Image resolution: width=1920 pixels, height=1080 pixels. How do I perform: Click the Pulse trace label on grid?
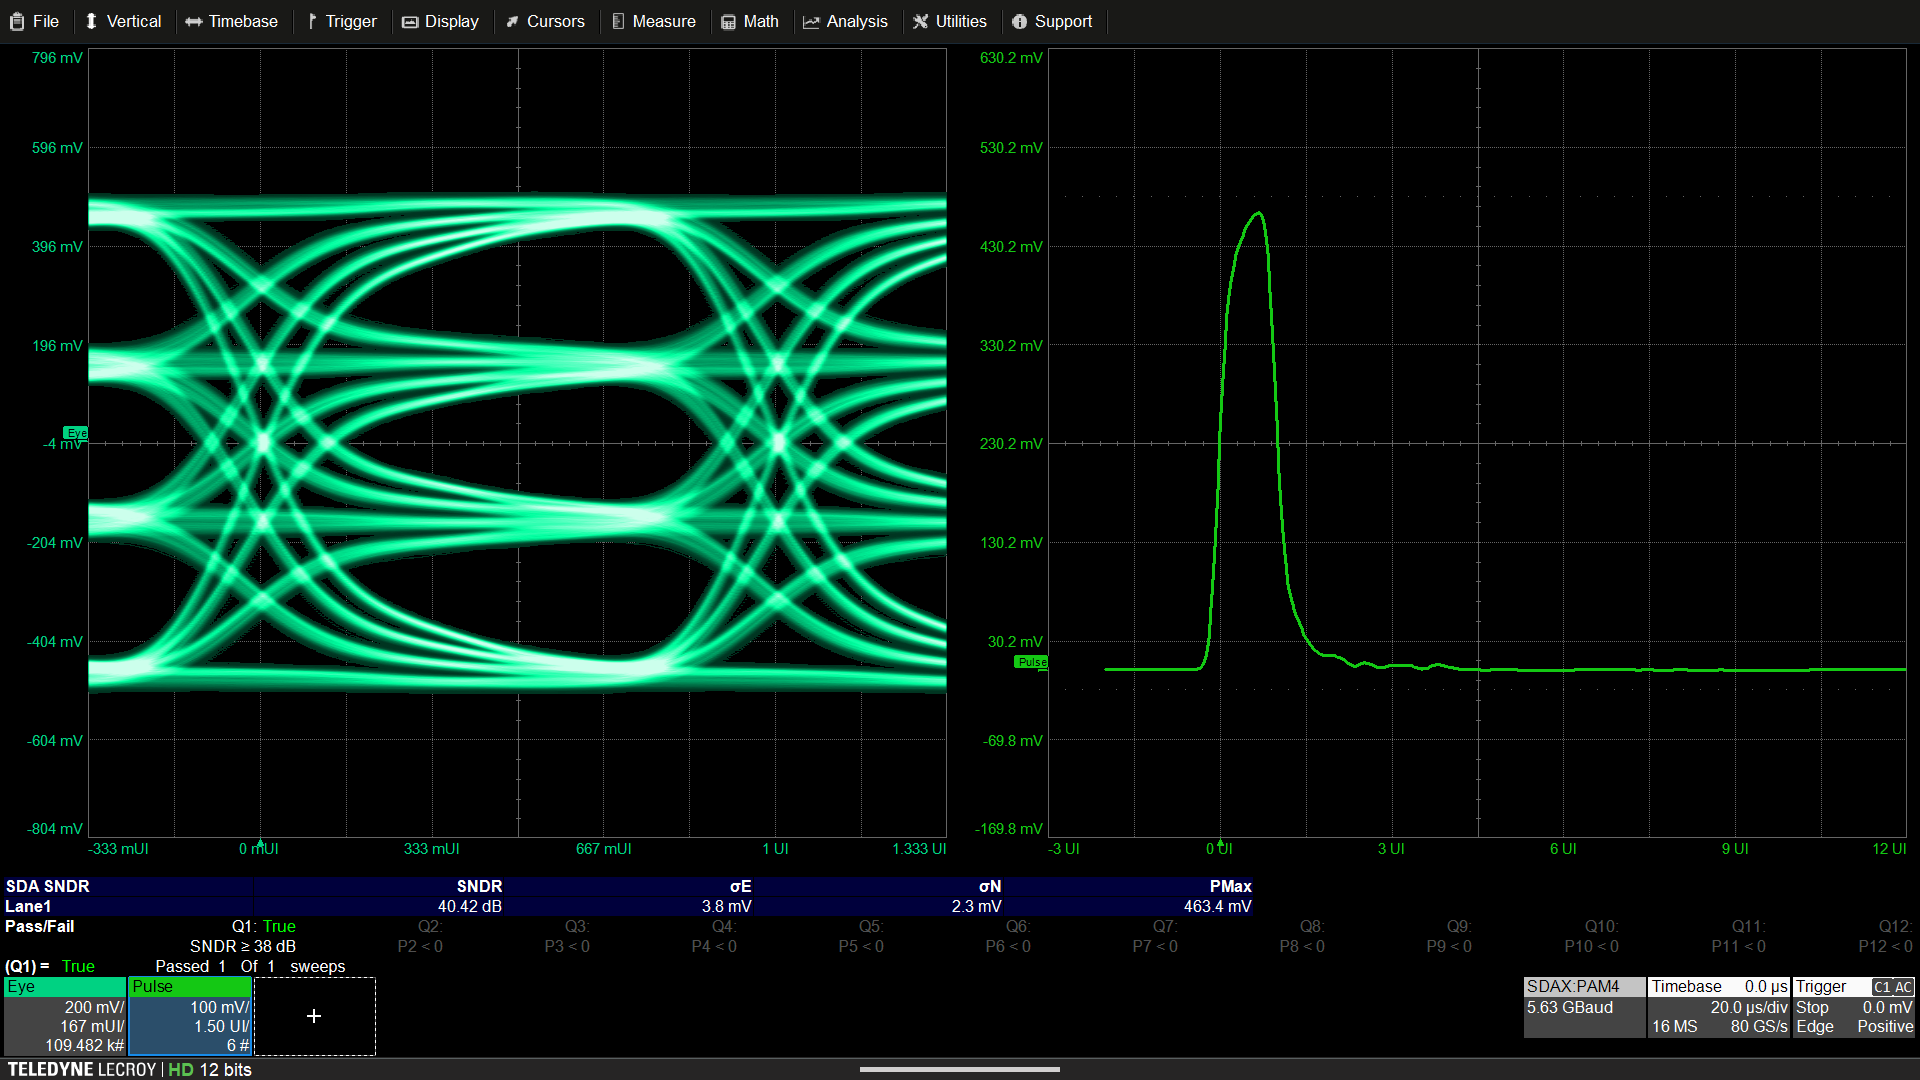coord(1031,662)
